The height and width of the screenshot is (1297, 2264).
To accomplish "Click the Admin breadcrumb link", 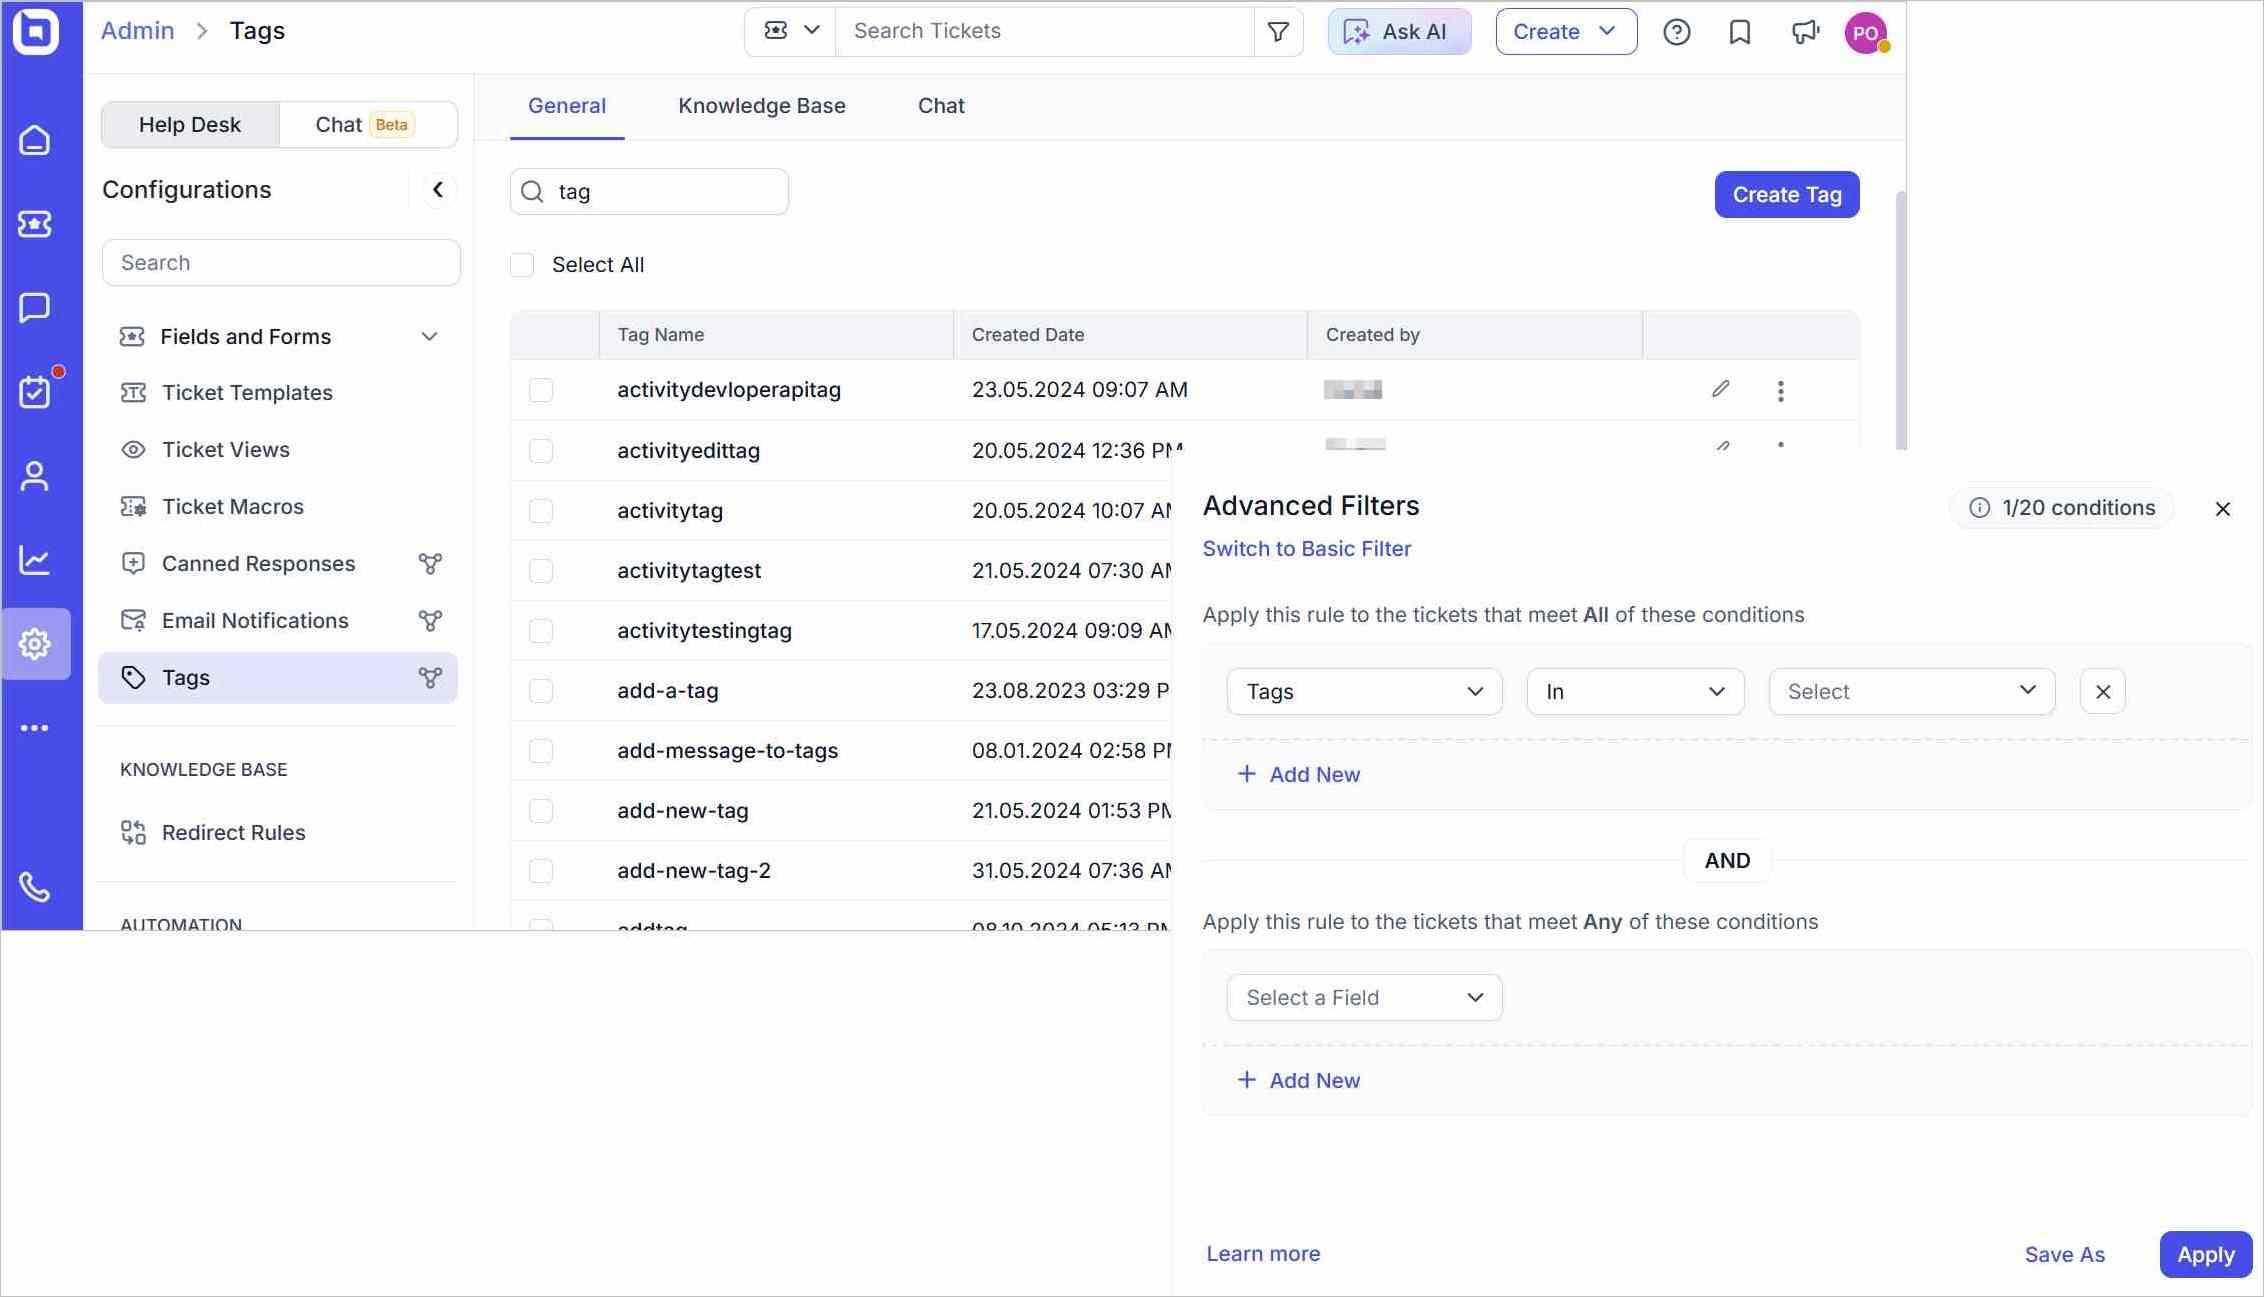I will [x=138, y=31].
